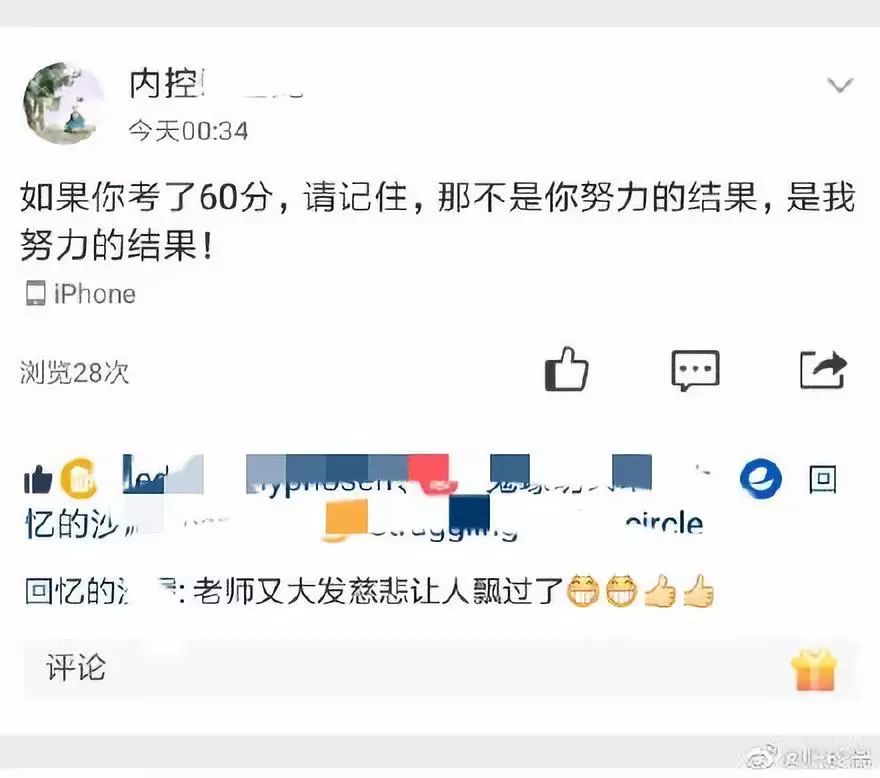
Task: Open the yellow C avatar liker profile
Action: coord(78,479)
